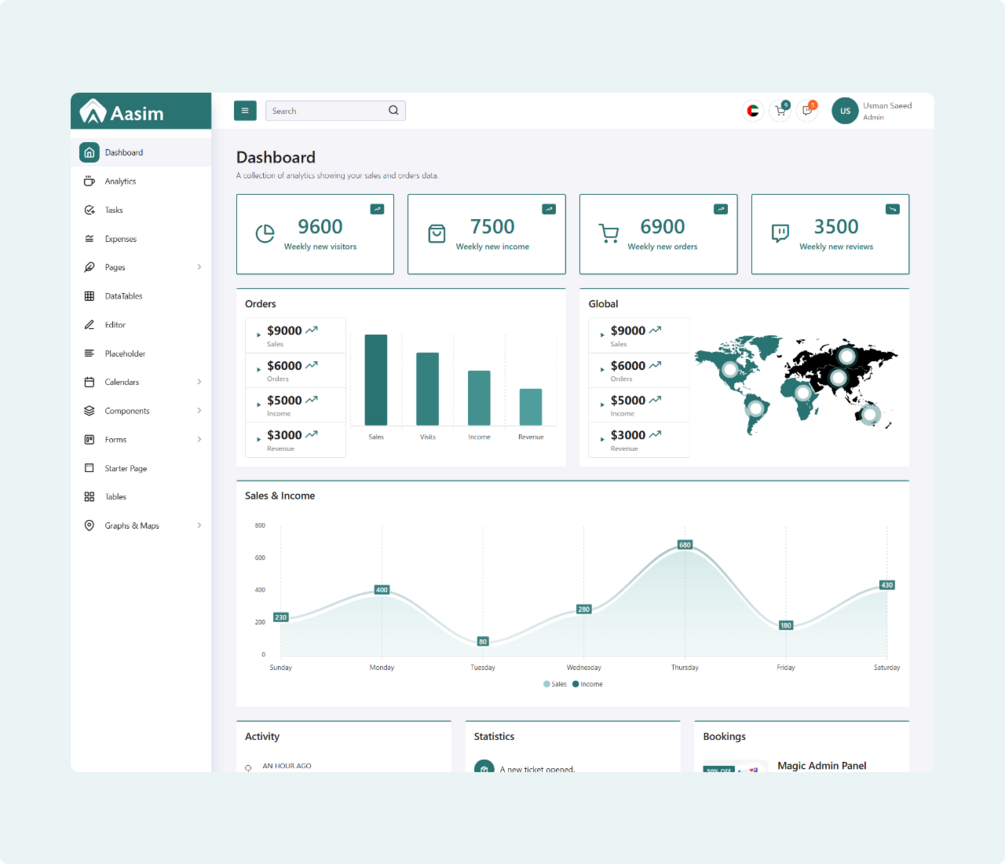Open Starter Page in the sidebar
The width and height of the screenshot is (1005, 864).
(141, 468)
